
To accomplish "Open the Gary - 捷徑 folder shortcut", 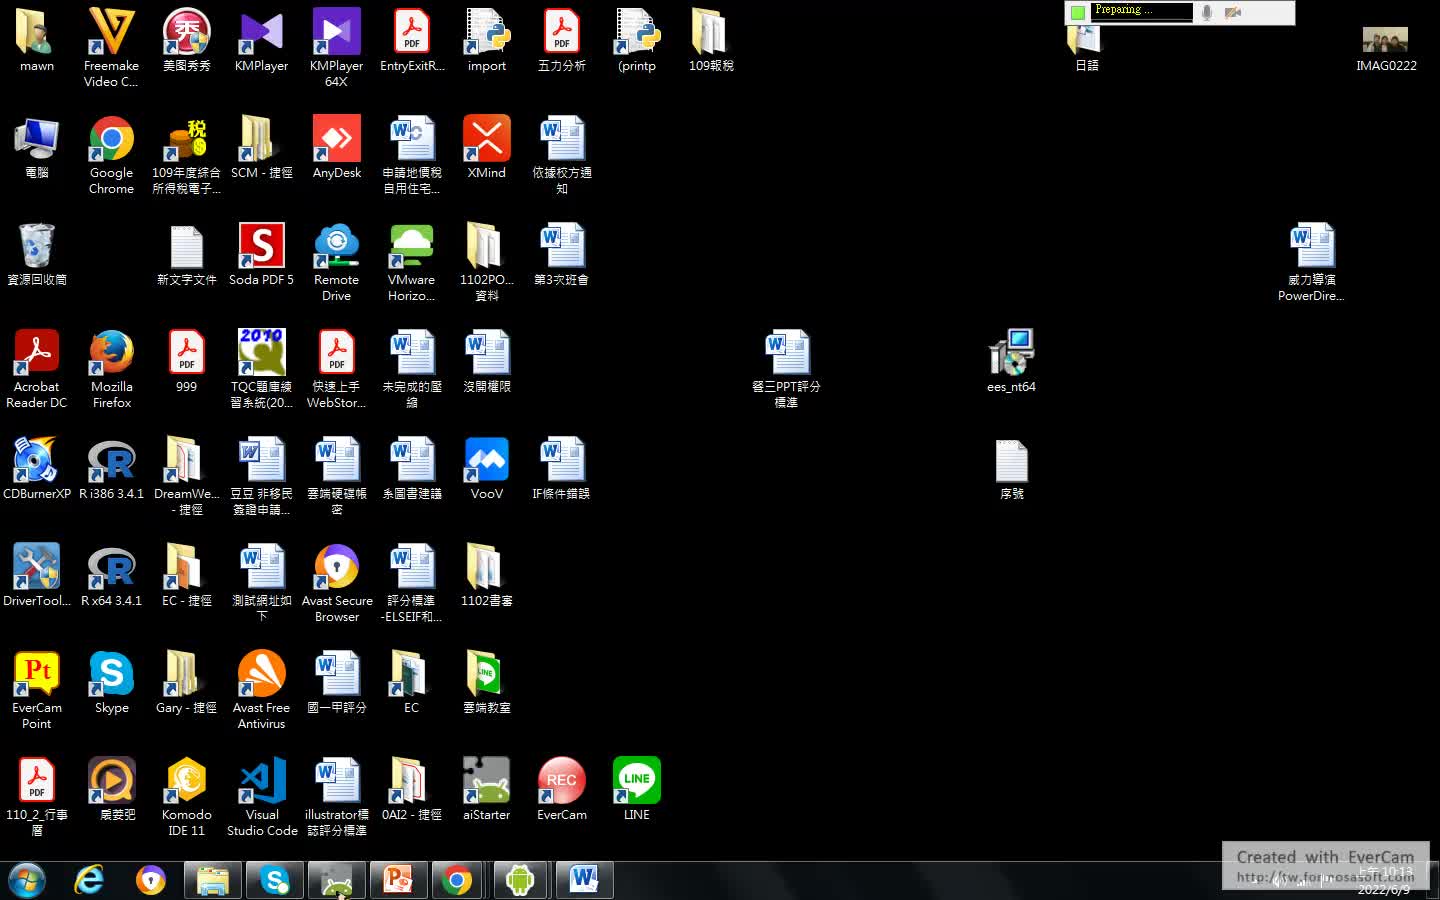I will [186, 682].
